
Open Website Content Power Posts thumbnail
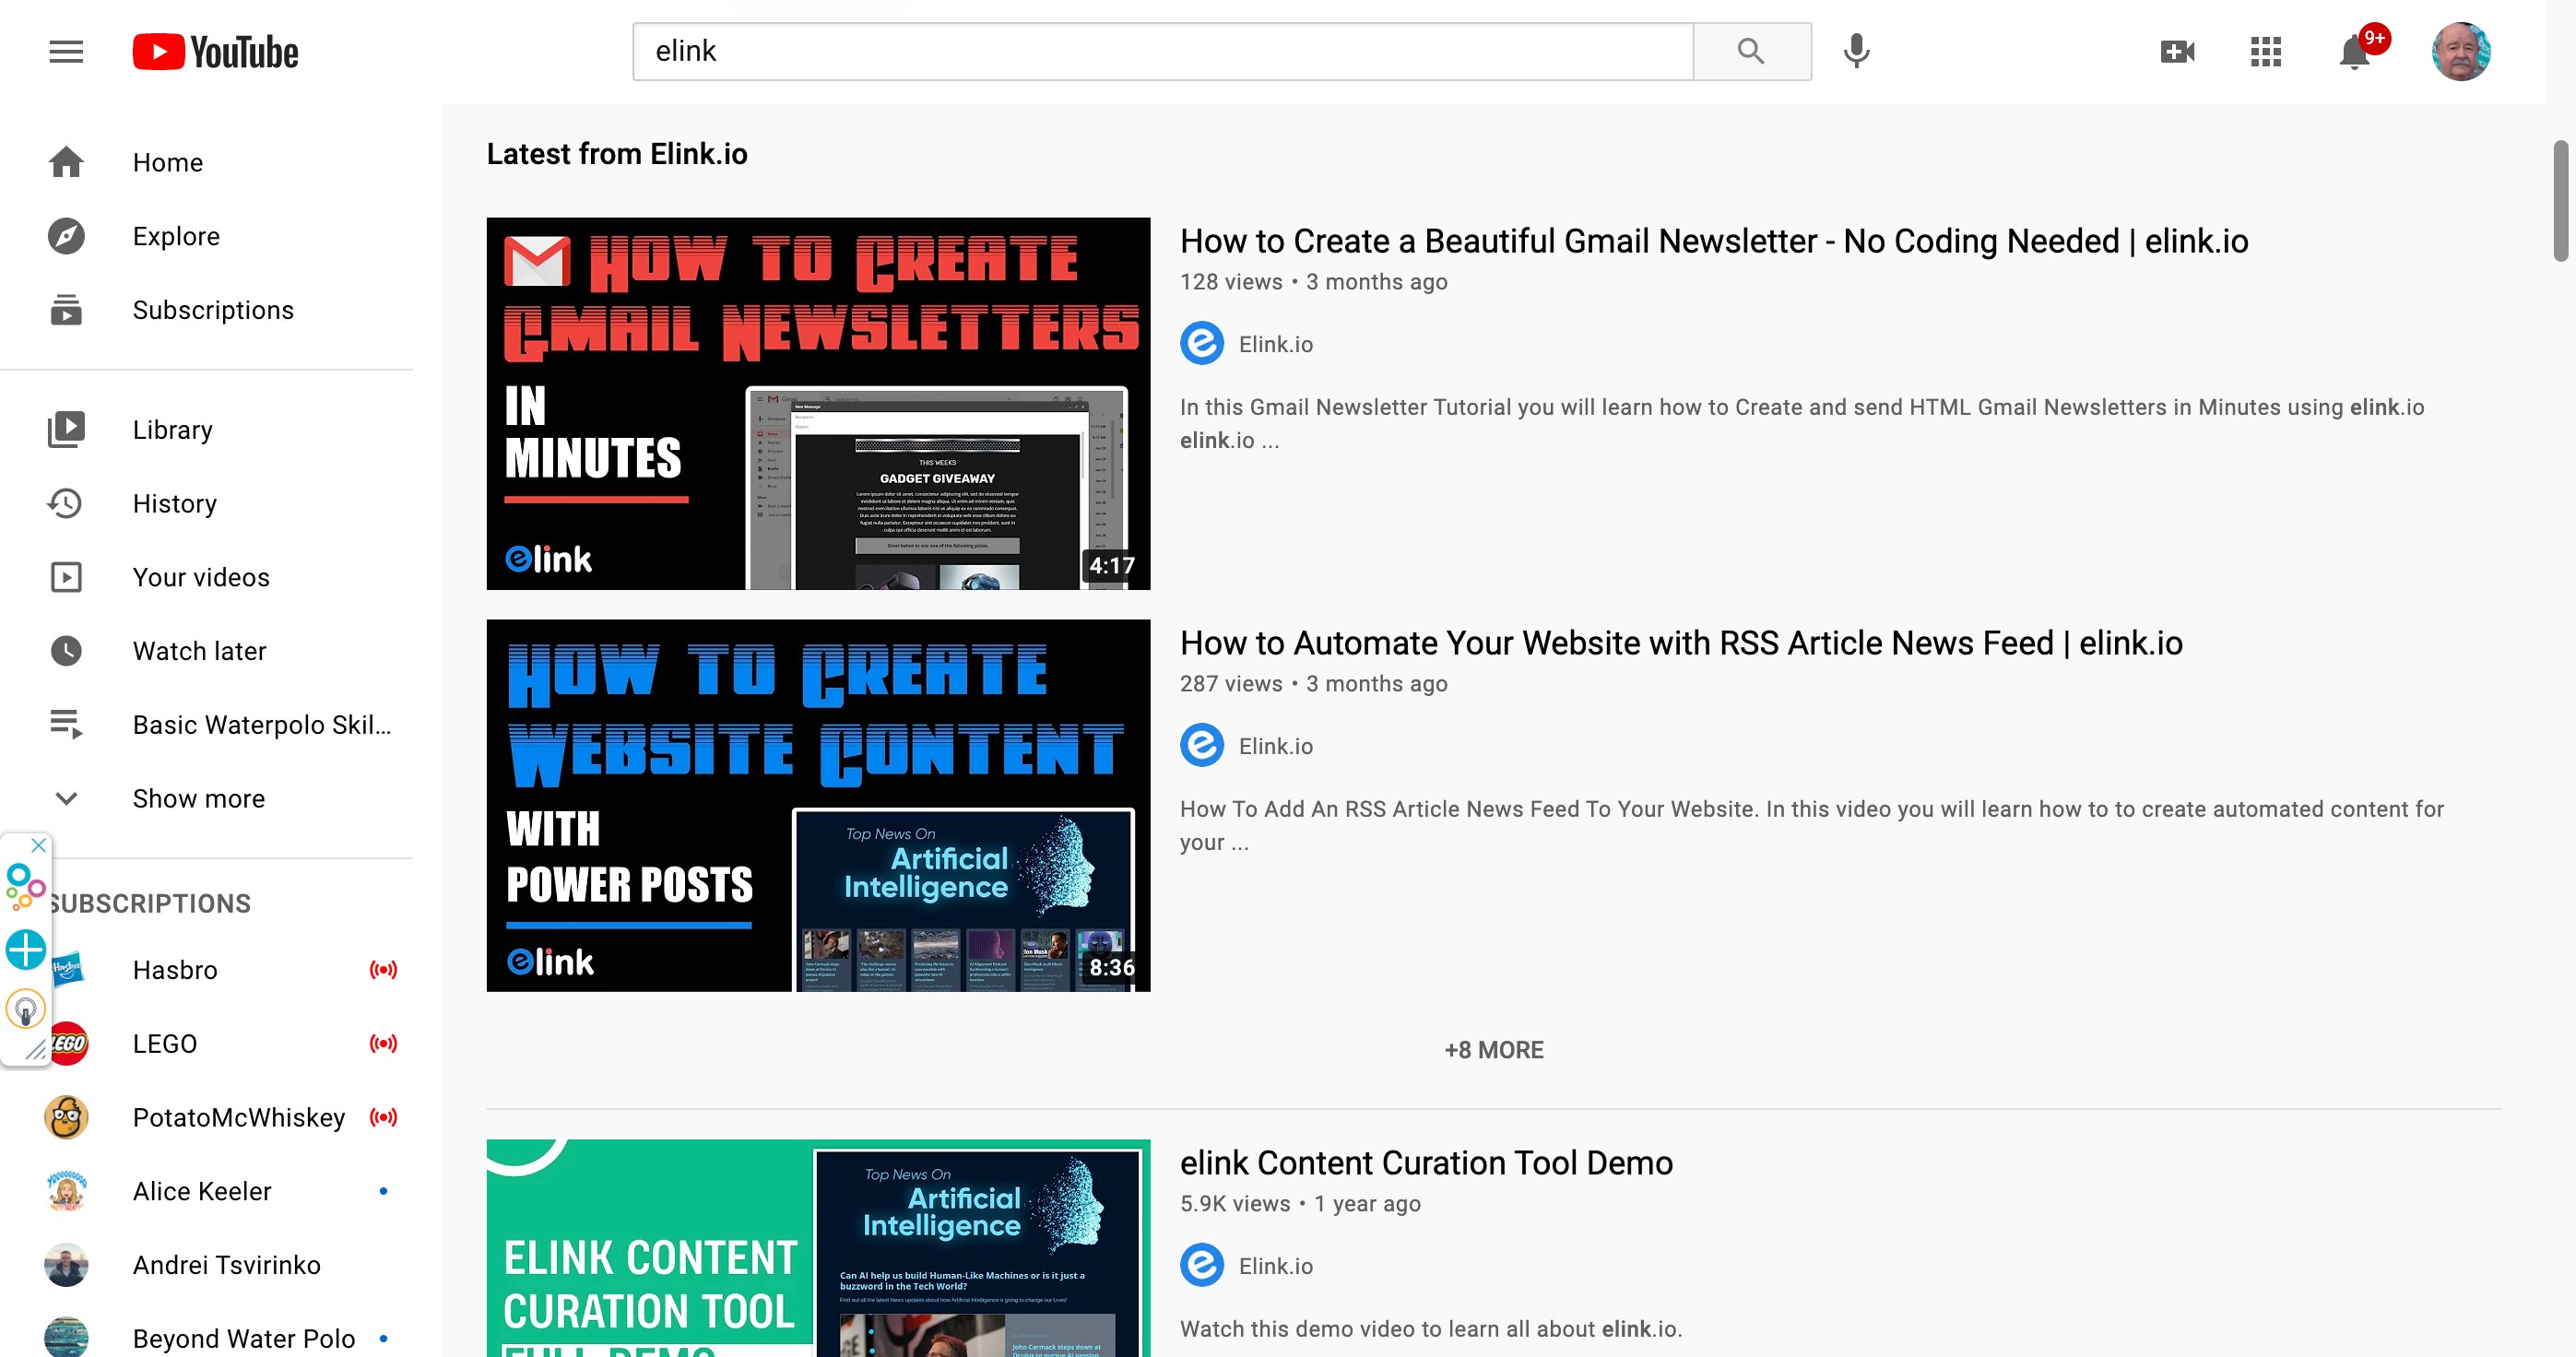point(818,805)
